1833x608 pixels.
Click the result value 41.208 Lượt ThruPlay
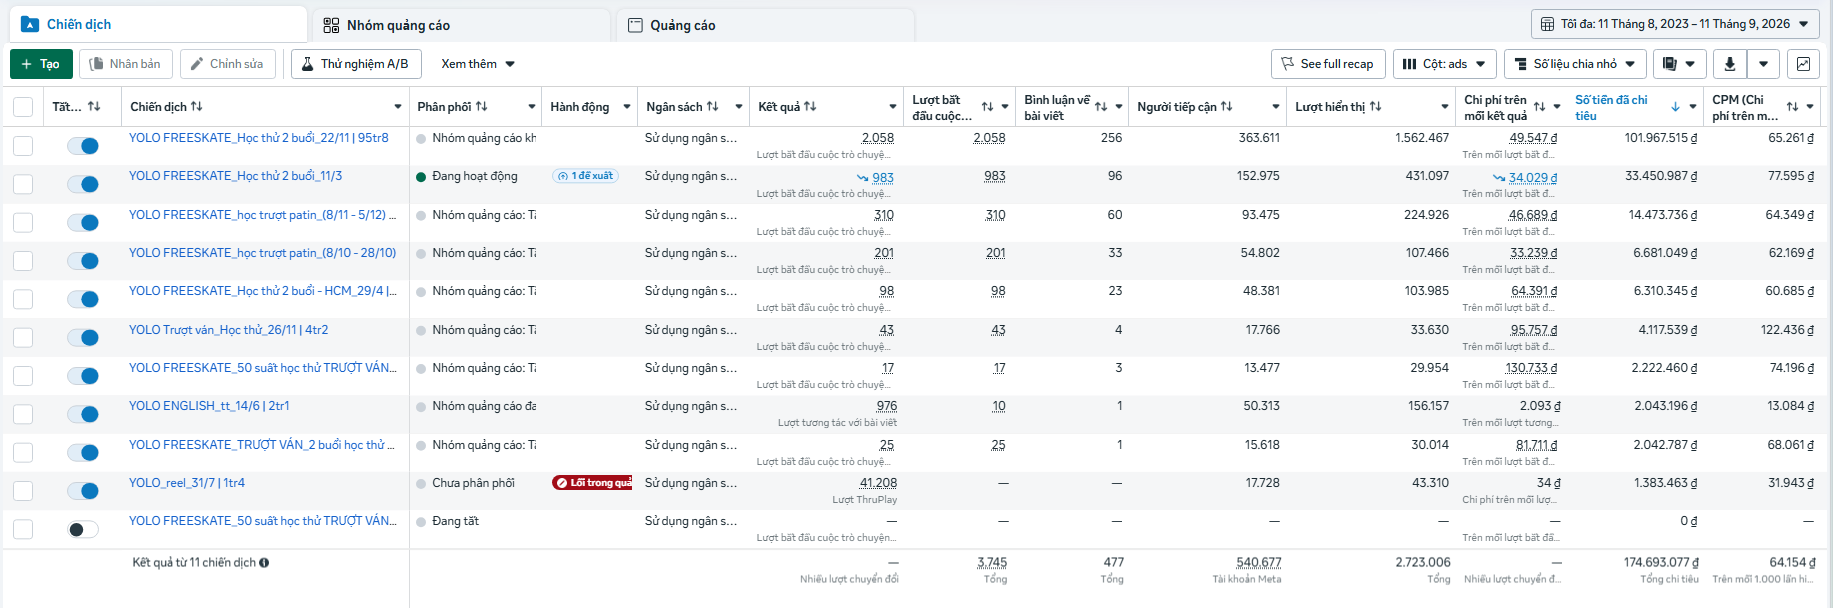click(878, 483)
